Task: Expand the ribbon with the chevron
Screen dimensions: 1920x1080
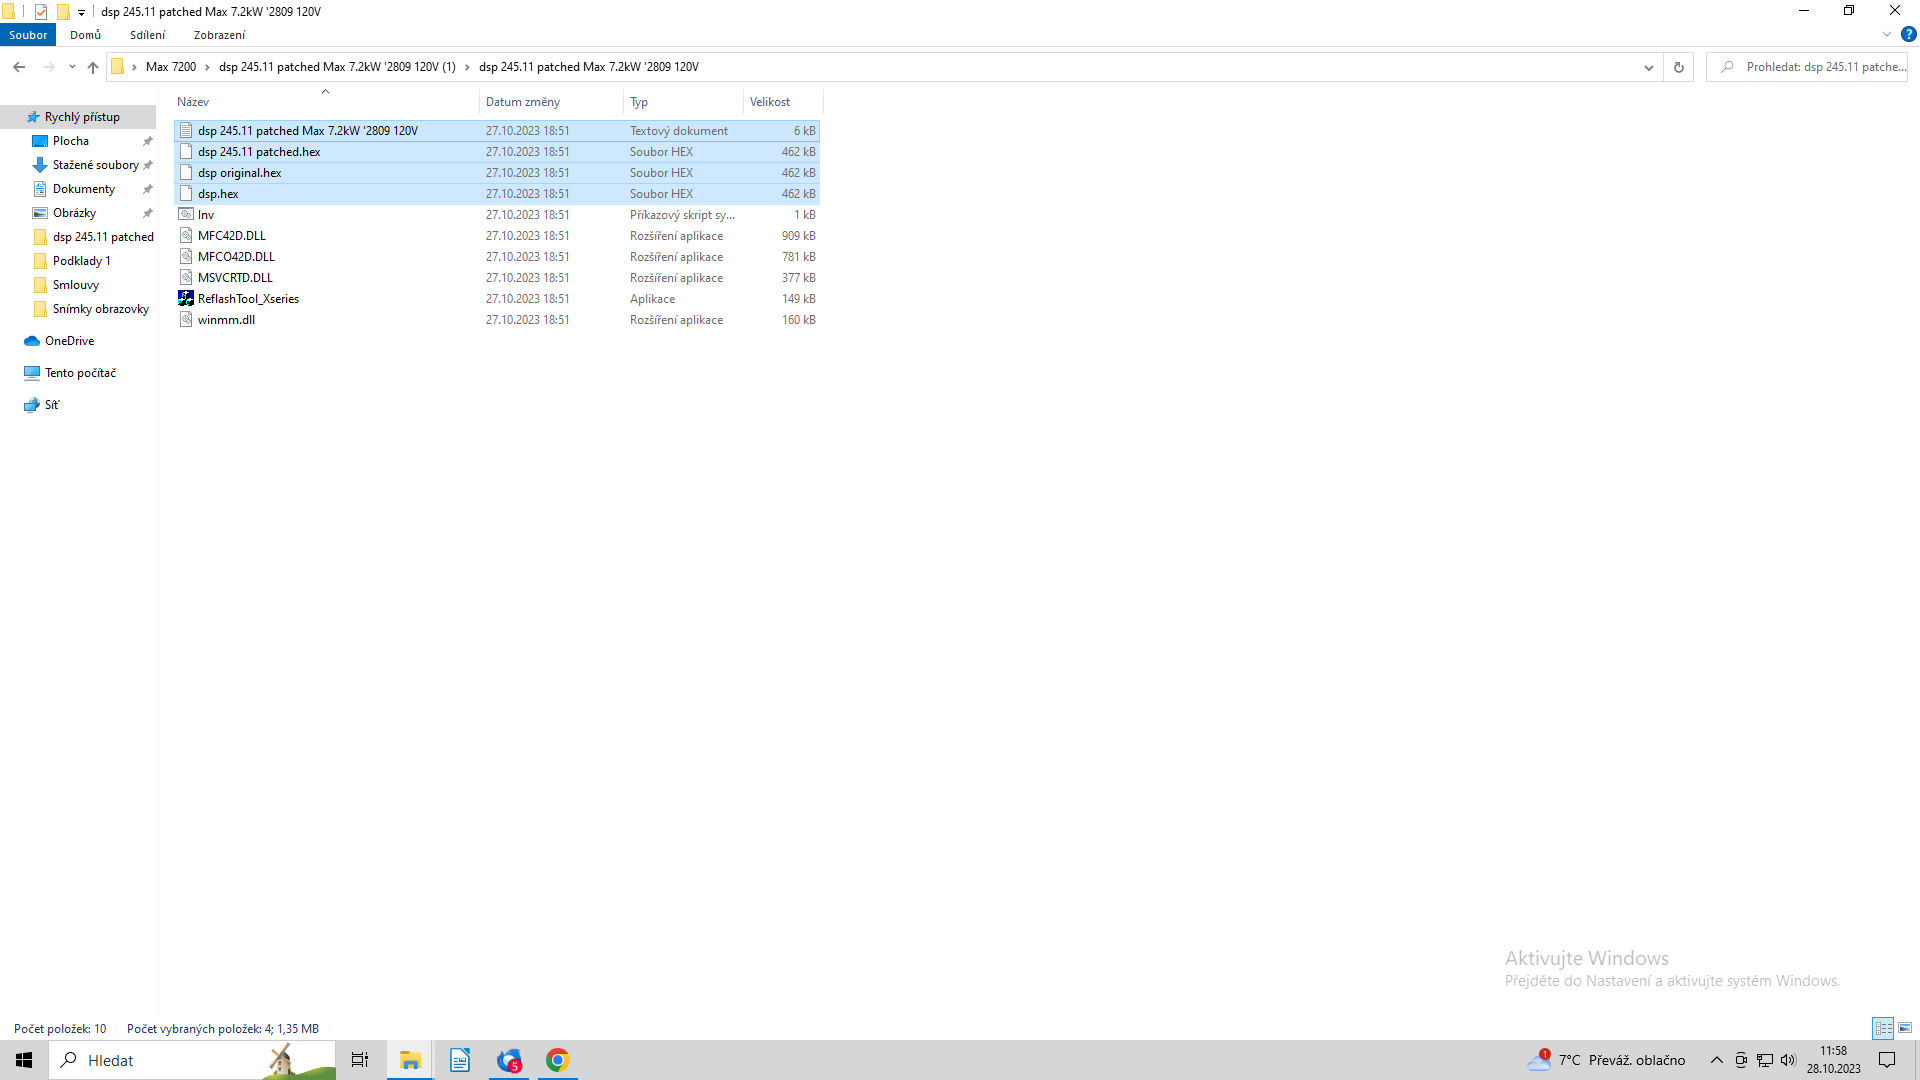Action: [x=1887, y=34]
